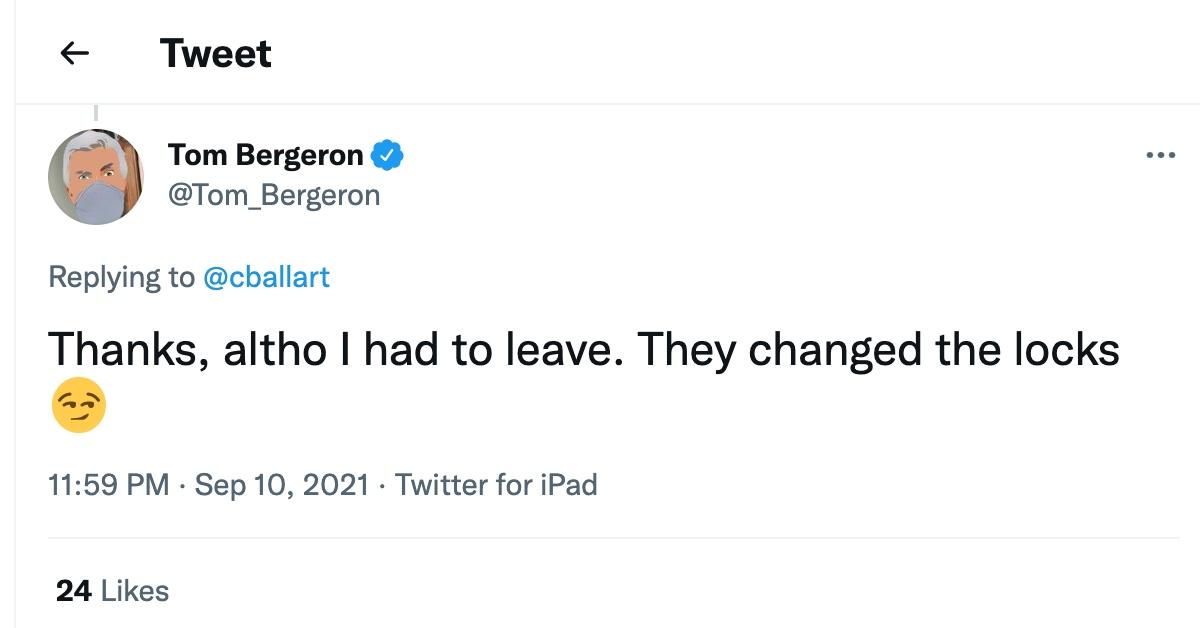
Task: Select the Twitter for iPad source label
Action: point(496,484)
